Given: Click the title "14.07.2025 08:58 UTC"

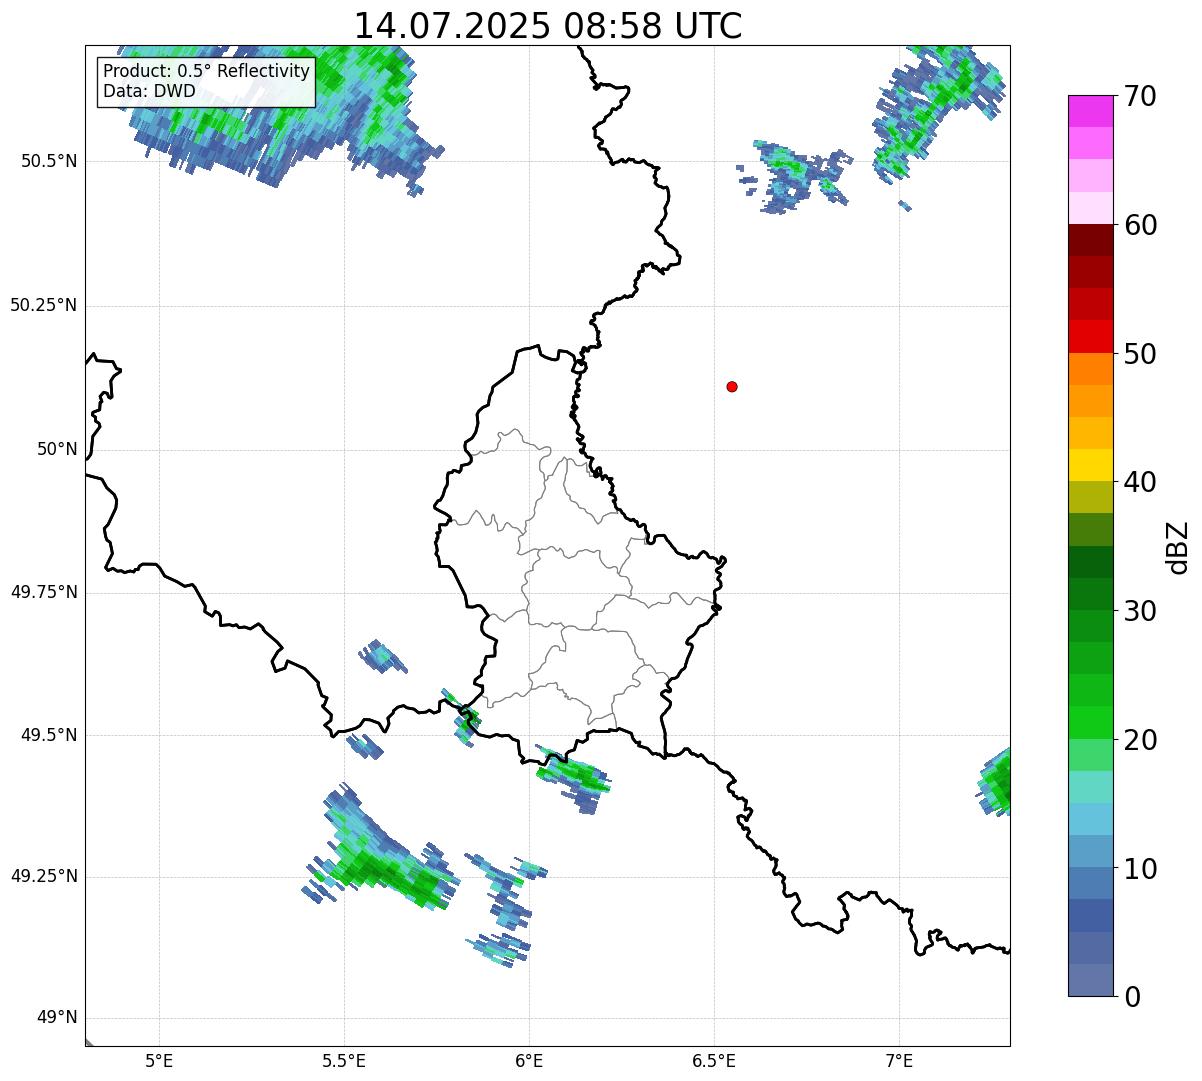Looking at the screenshot, I should 548,25.
